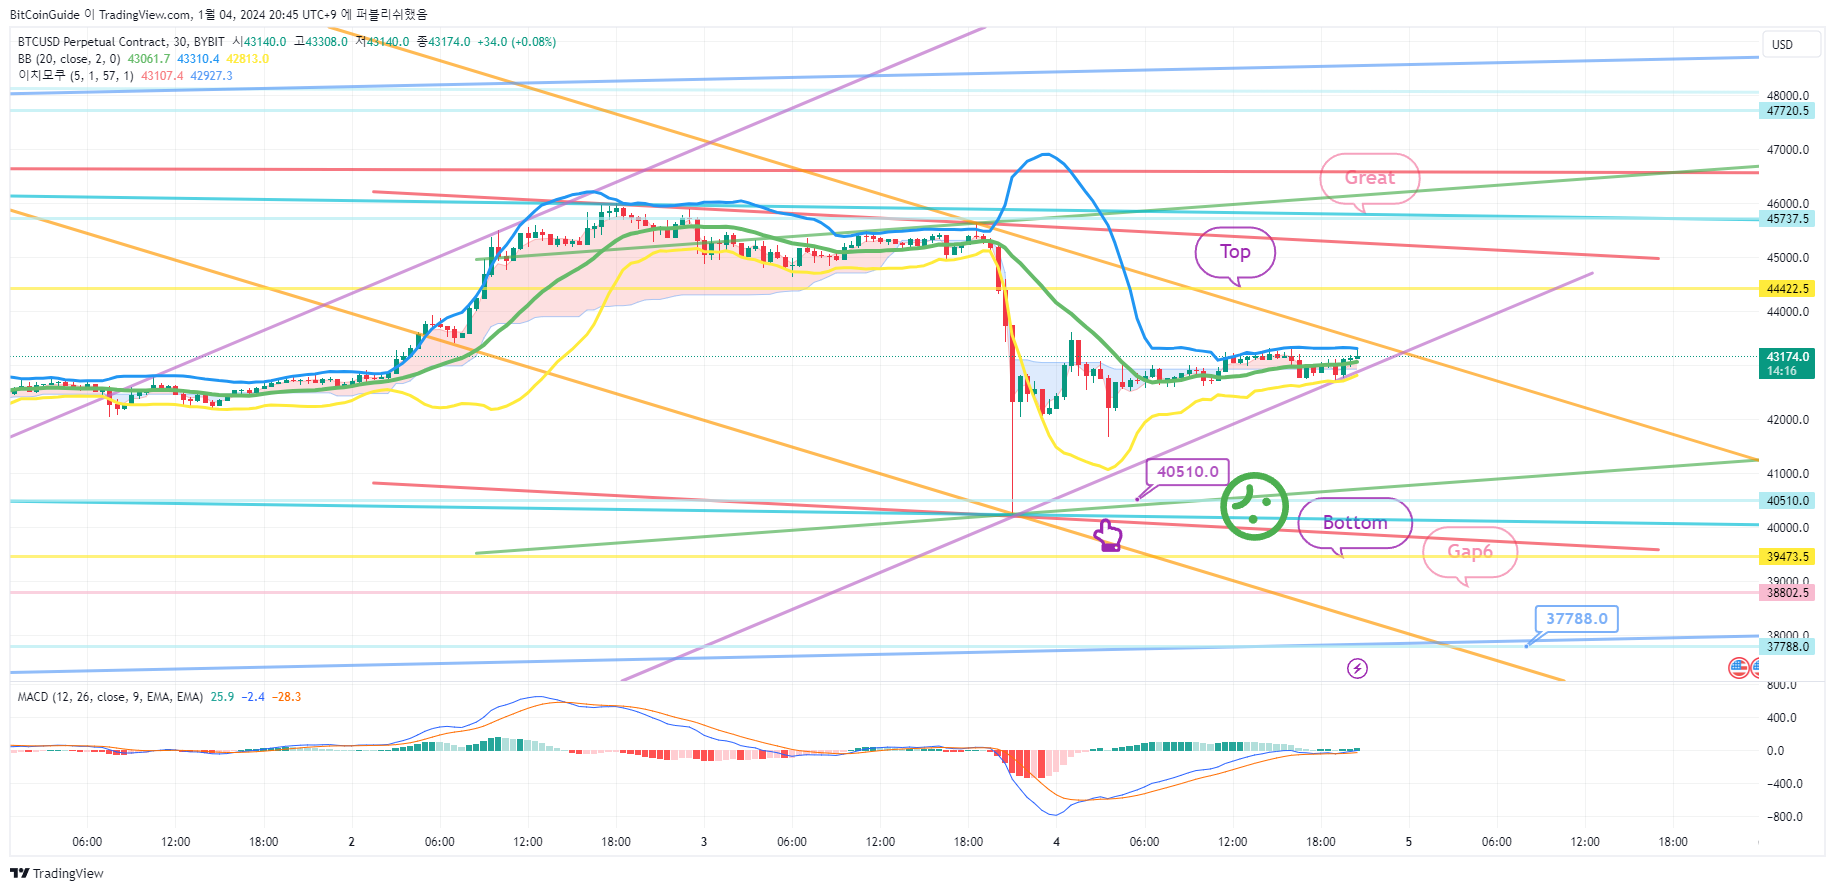The image size is (1835, 891).
Task: Select the purple 40510.0 price callout
Action: click(x=1187, y=472)
